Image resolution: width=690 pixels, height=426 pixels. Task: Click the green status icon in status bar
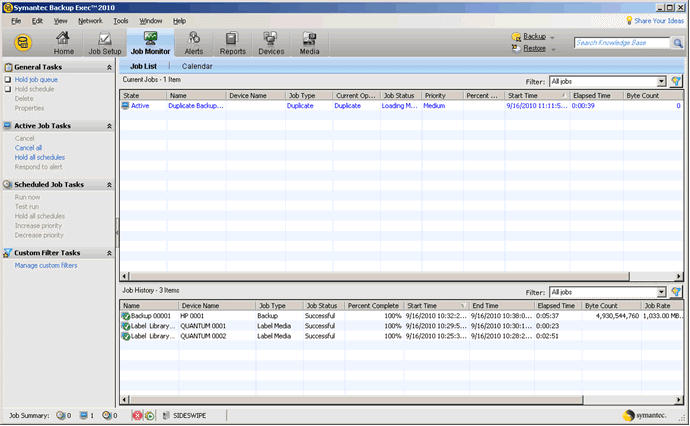[150, 415]
